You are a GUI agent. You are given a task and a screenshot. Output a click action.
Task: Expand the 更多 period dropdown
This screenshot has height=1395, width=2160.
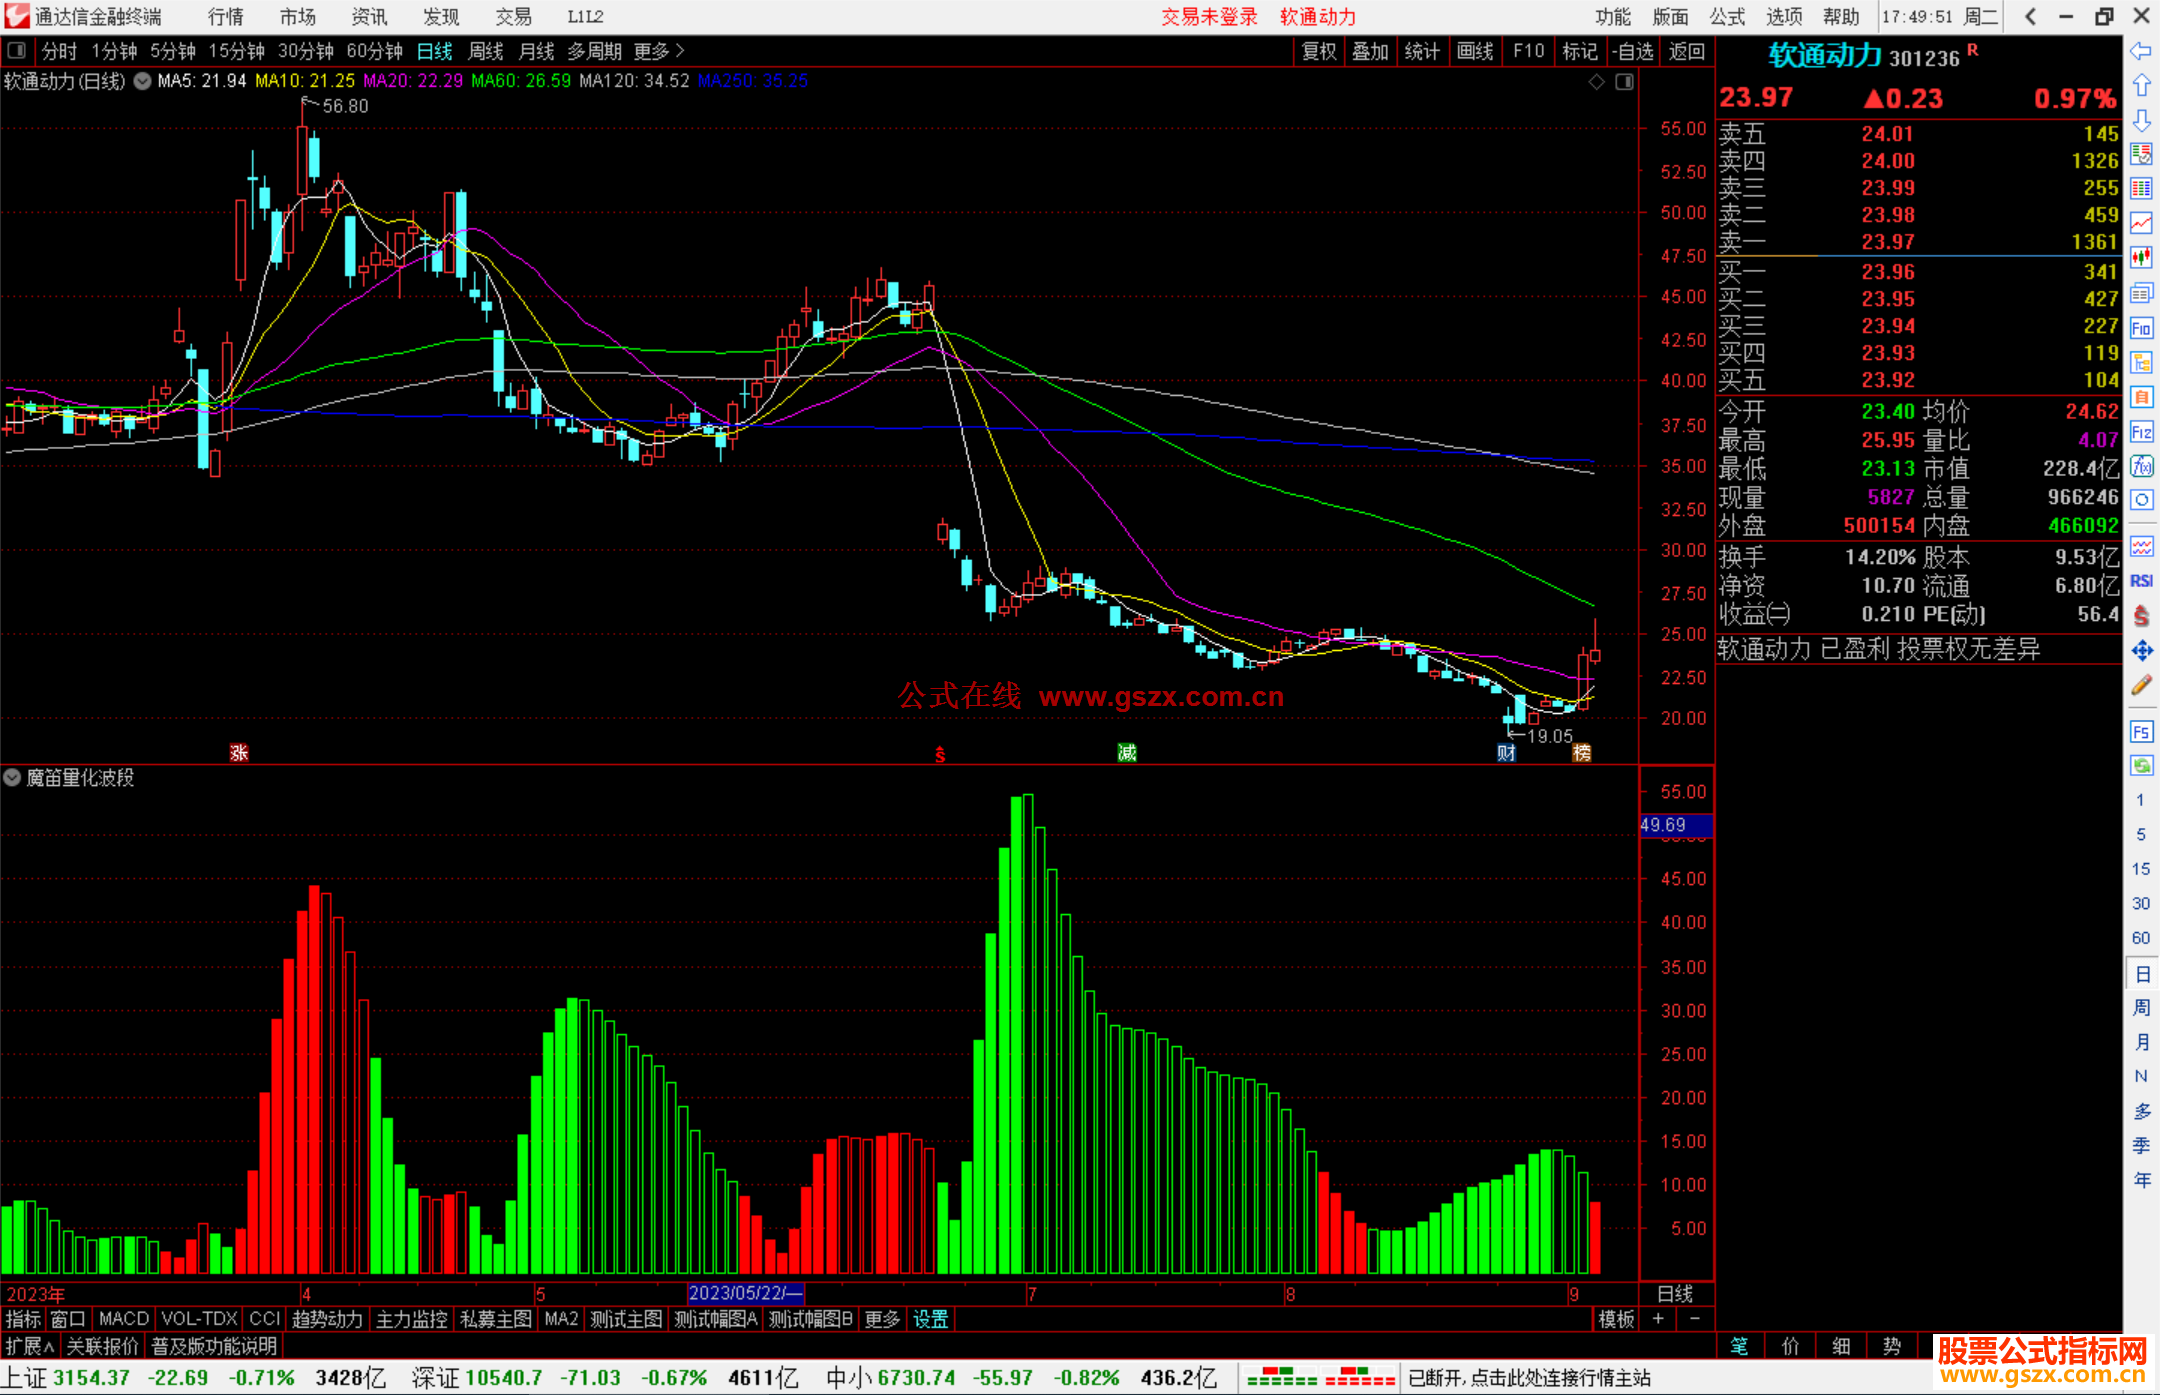[660, 51]
